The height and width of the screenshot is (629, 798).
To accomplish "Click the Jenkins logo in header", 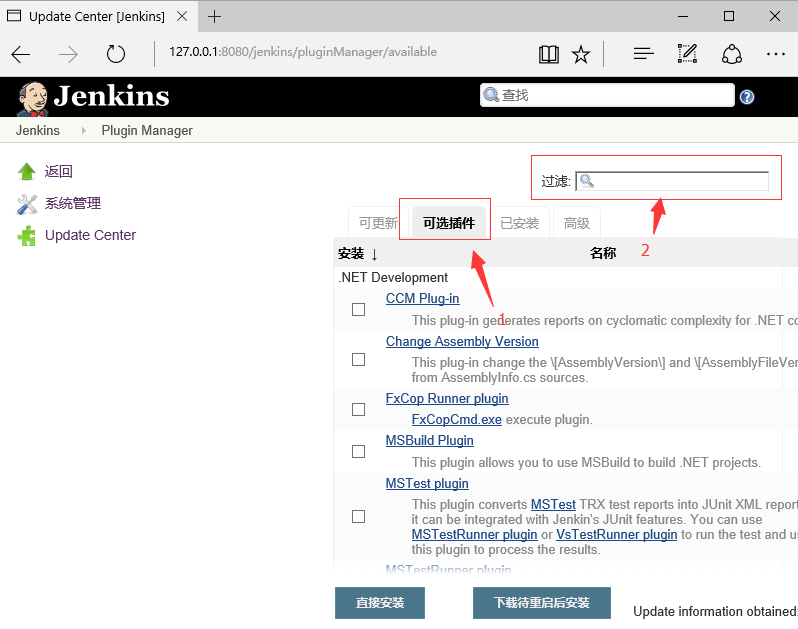I will coord(94,97).
